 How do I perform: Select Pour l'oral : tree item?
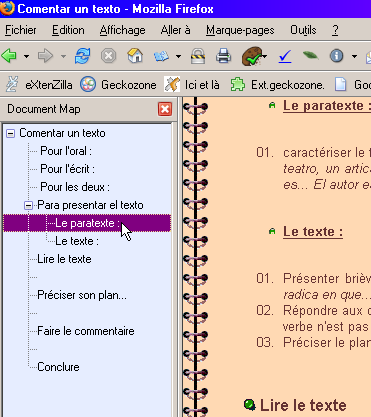tap(66, 151)
